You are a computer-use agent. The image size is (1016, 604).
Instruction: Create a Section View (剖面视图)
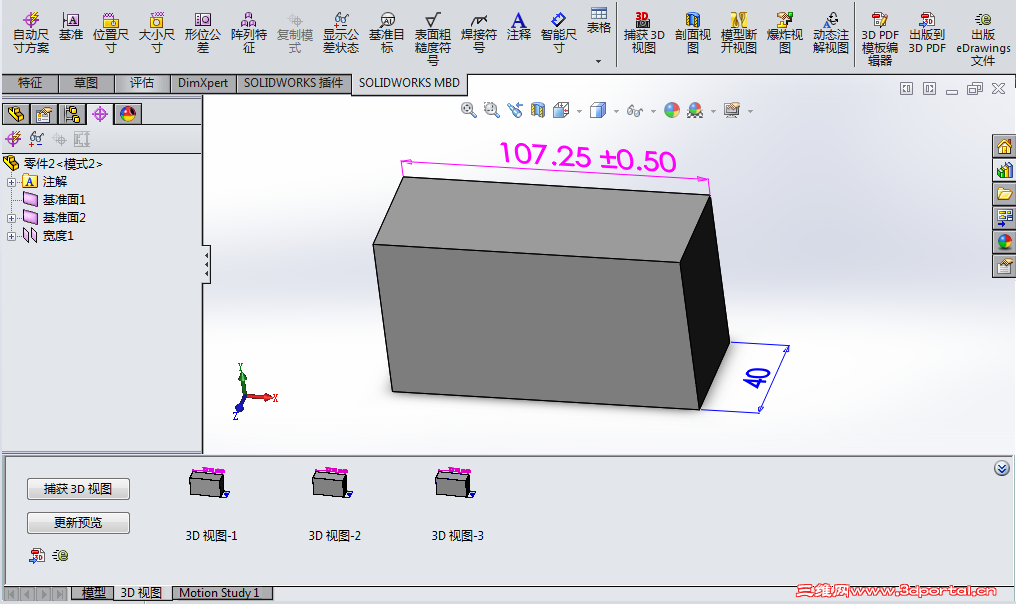(693, 32)
